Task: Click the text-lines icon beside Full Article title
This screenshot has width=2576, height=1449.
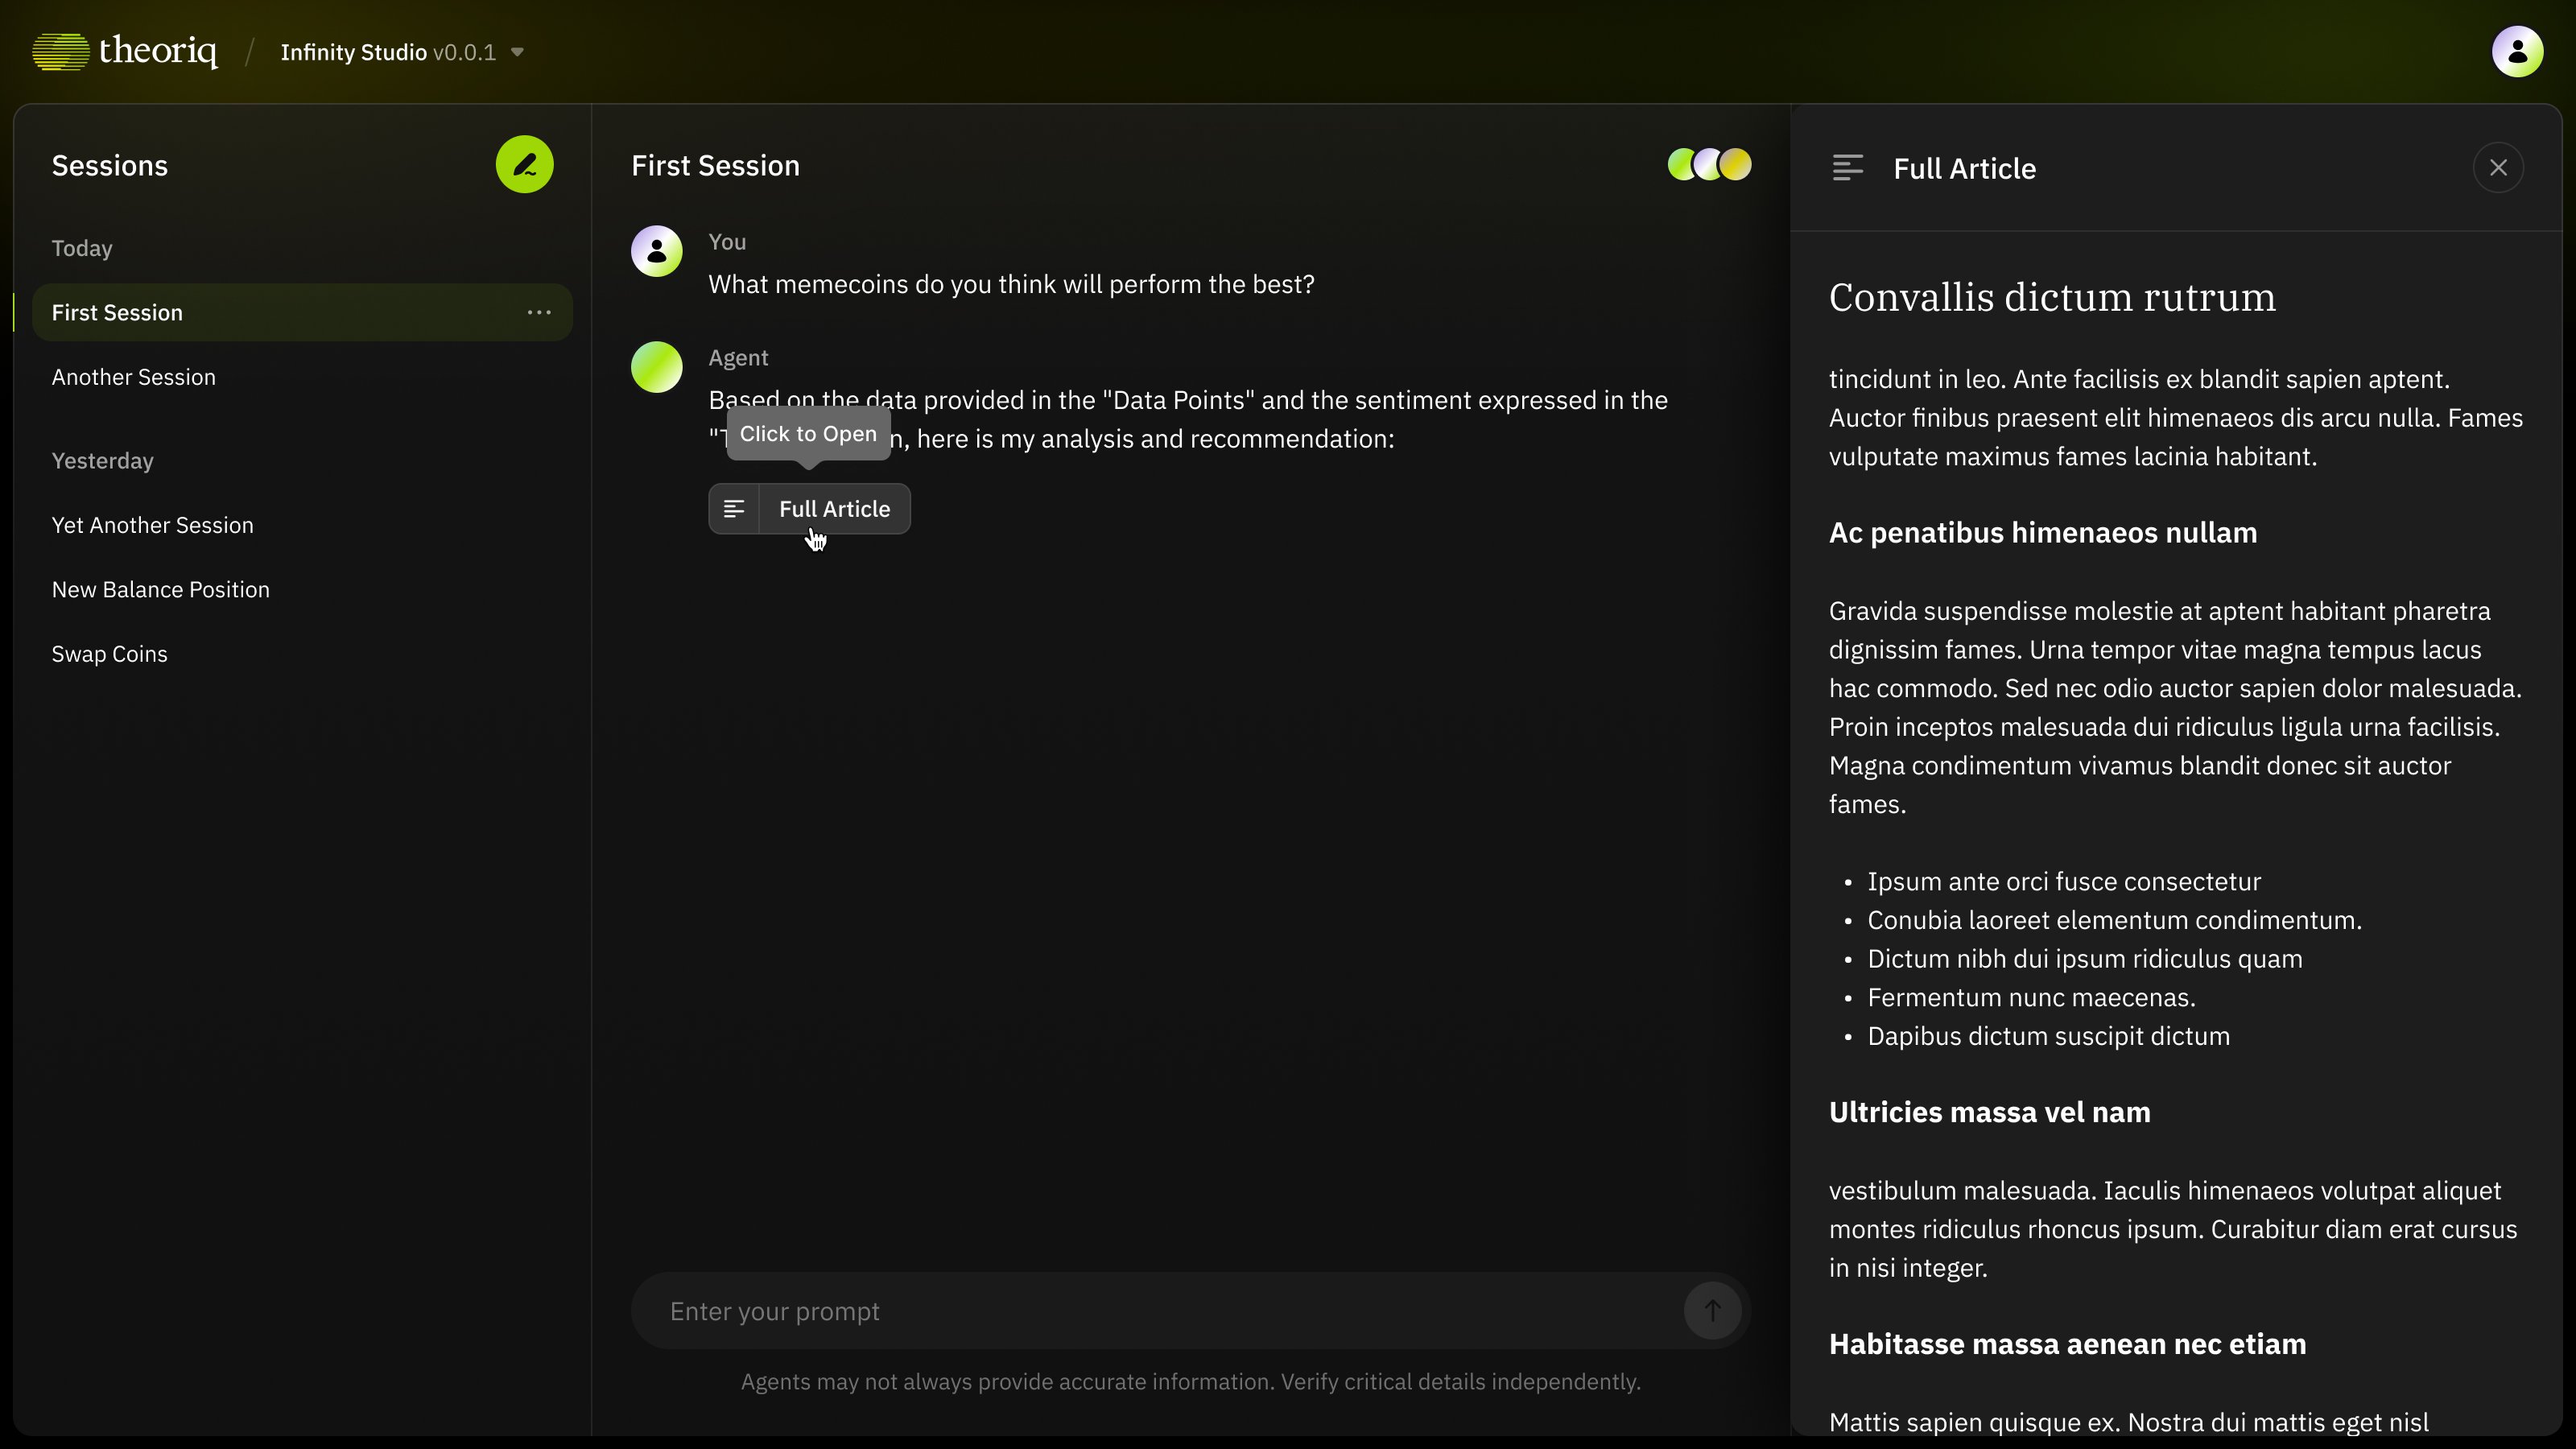Action: [x=1847, y=168]
